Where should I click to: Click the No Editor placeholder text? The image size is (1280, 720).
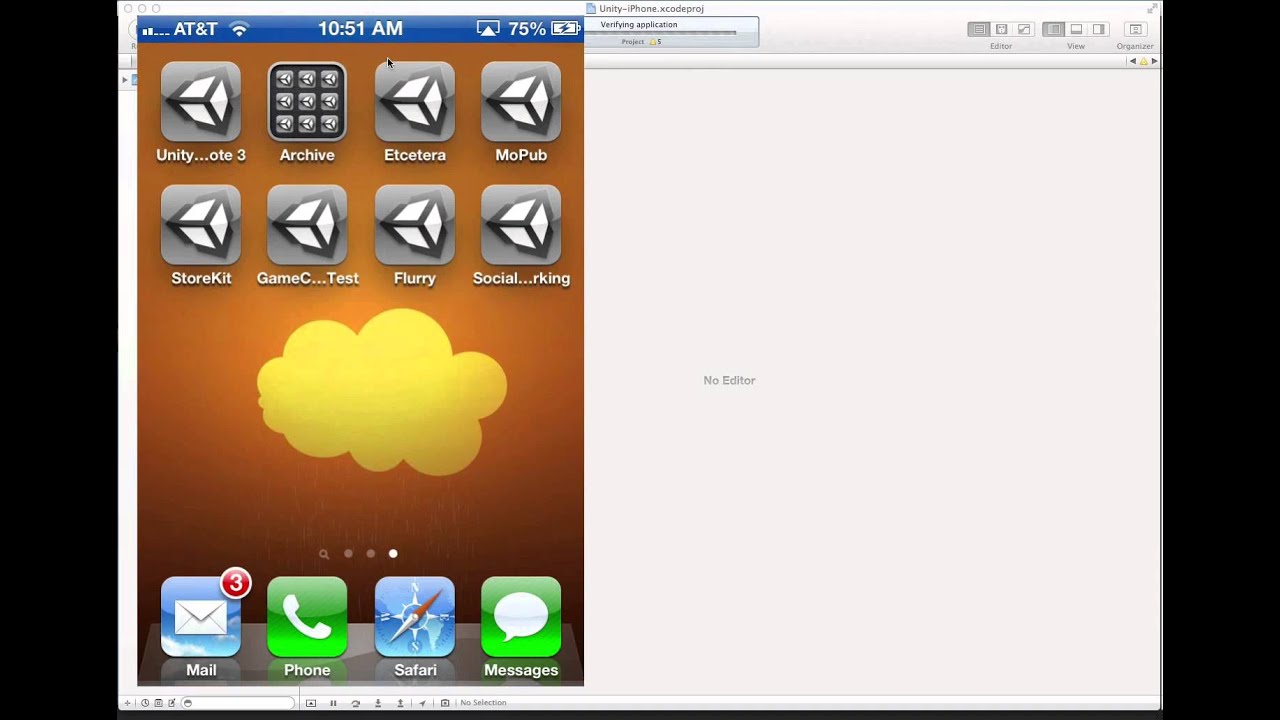tap(729, 380)
